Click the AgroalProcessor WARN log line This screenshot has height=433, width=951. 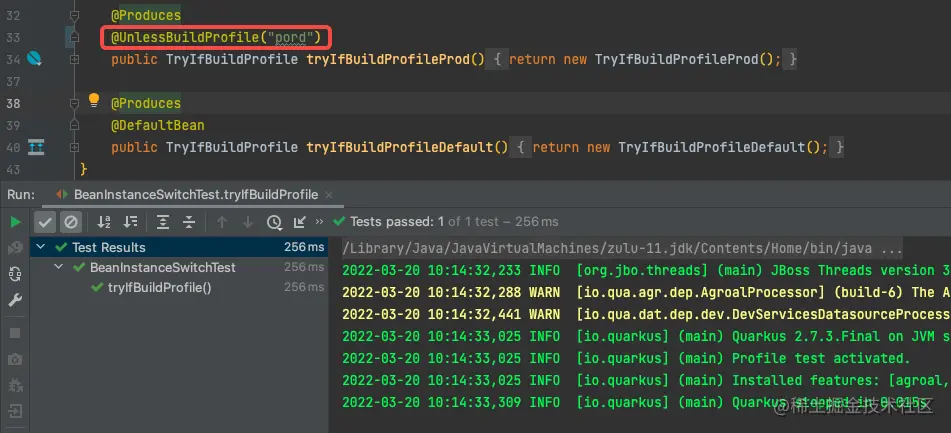647,292
